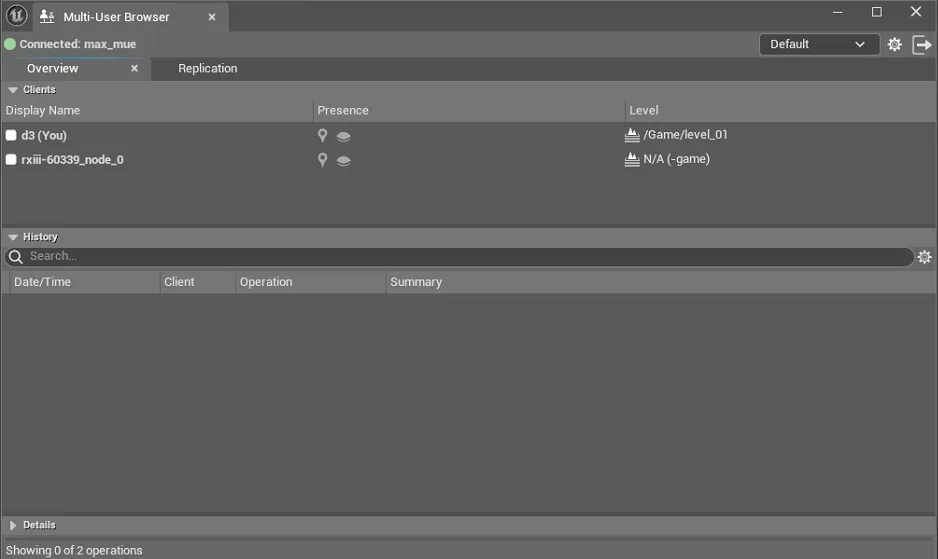Screen dimensions: 938x559
Task: Open History view options gear icon
Action: [x=924, y=257]
